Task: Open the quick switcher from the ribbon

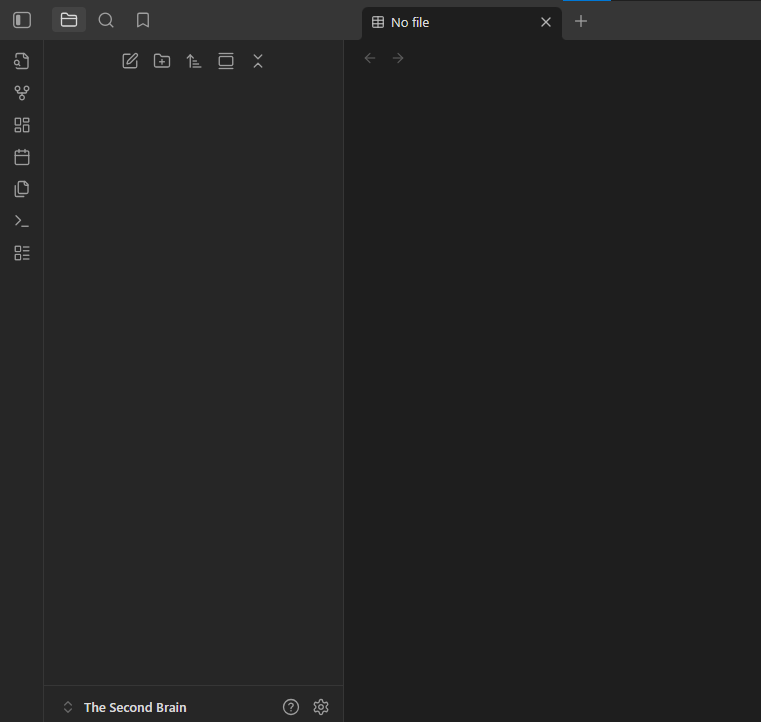Action: tap(22, 61)
